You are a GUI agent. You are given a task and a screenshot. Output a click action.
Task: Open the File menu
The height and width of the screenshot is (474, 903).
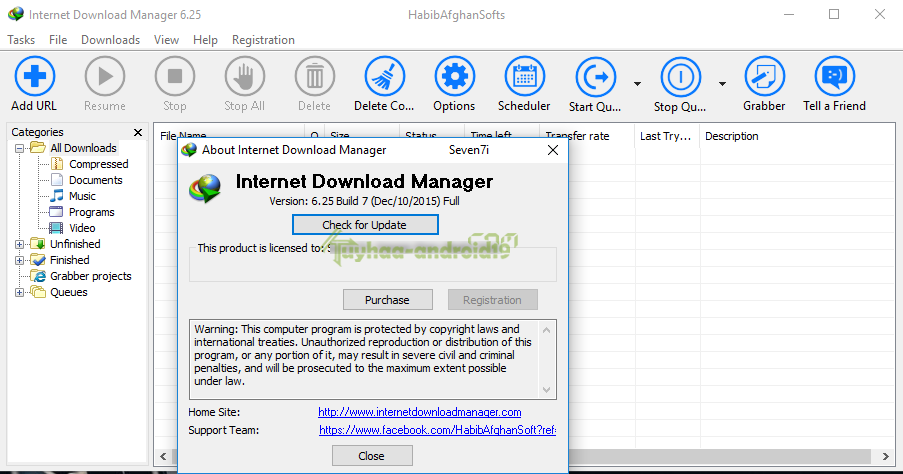[x=58, y=40]
